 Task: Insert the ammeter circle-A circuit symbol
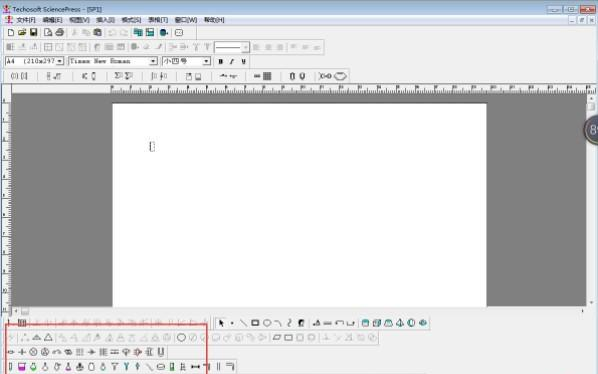[45, 352]
